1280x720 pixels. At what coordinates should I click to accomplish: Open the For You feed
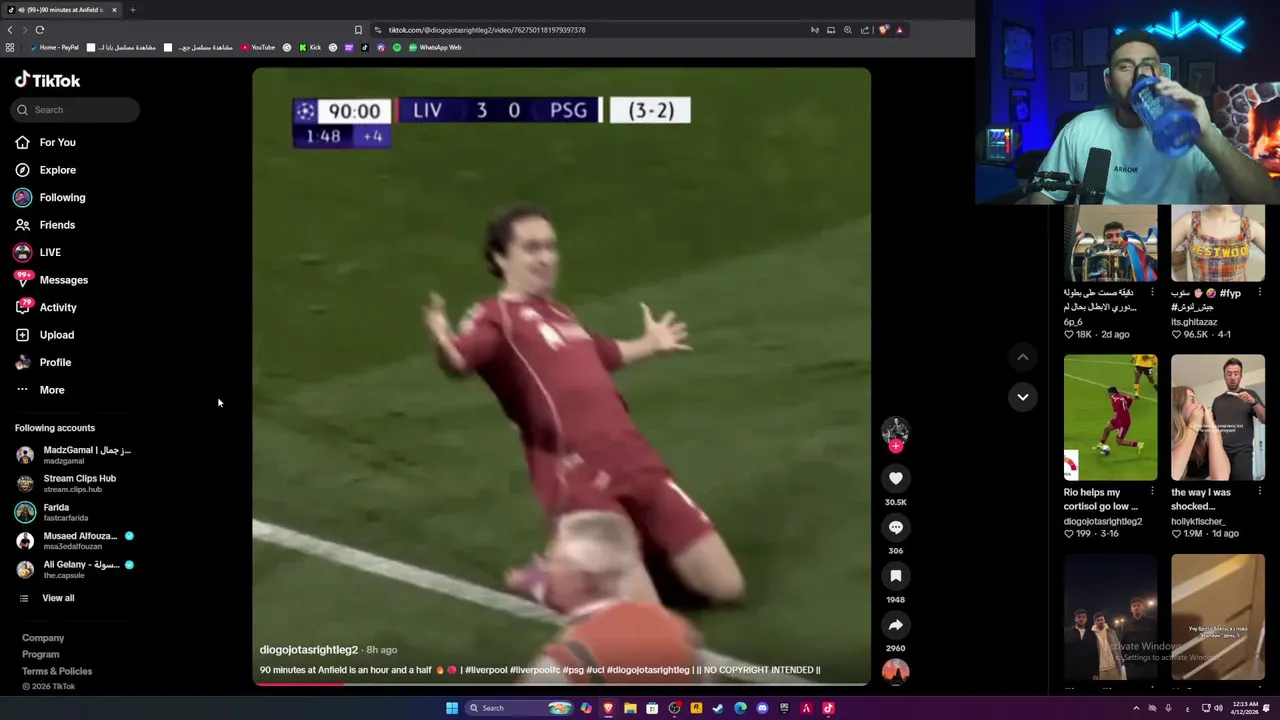pos(45,142)
